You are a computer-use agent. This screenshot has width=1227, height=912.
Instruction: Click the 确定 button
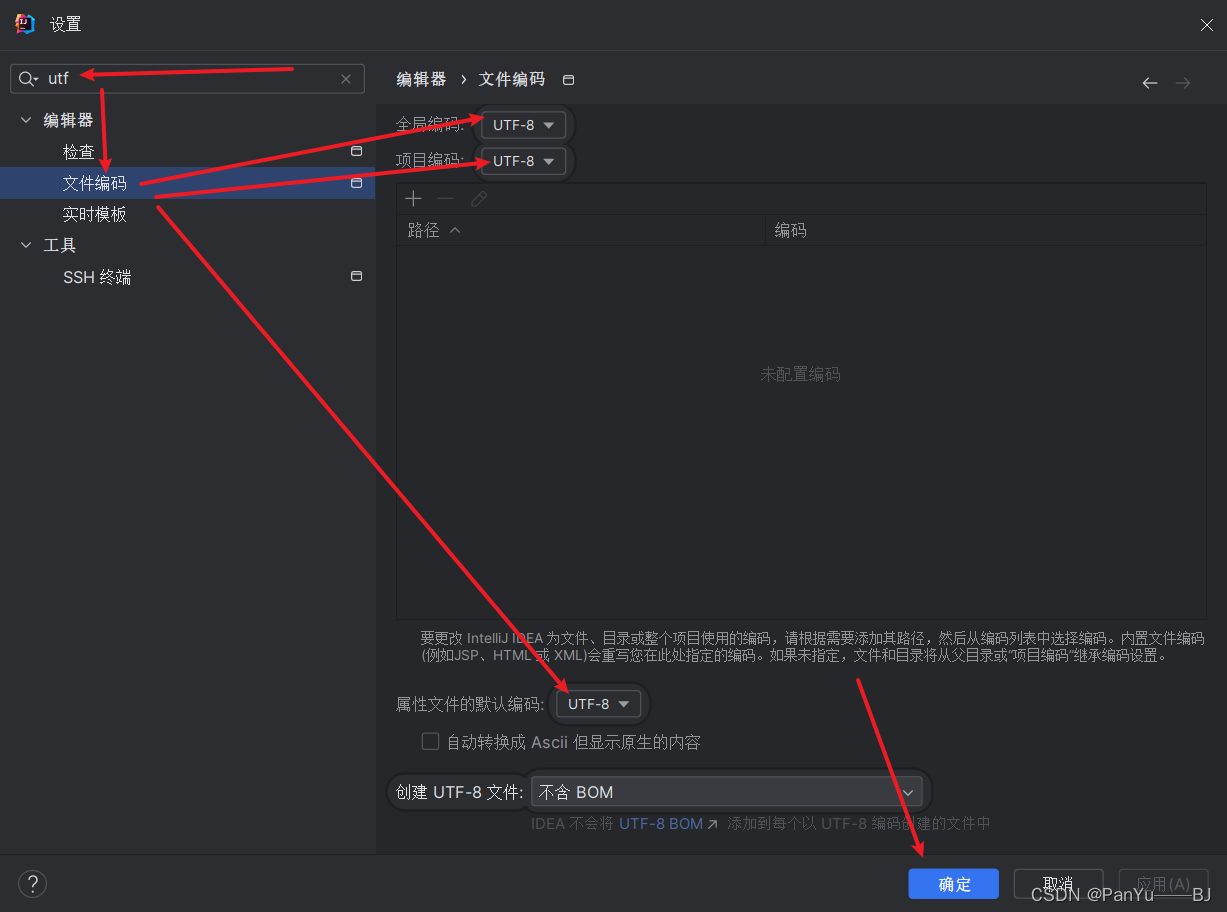954,884
